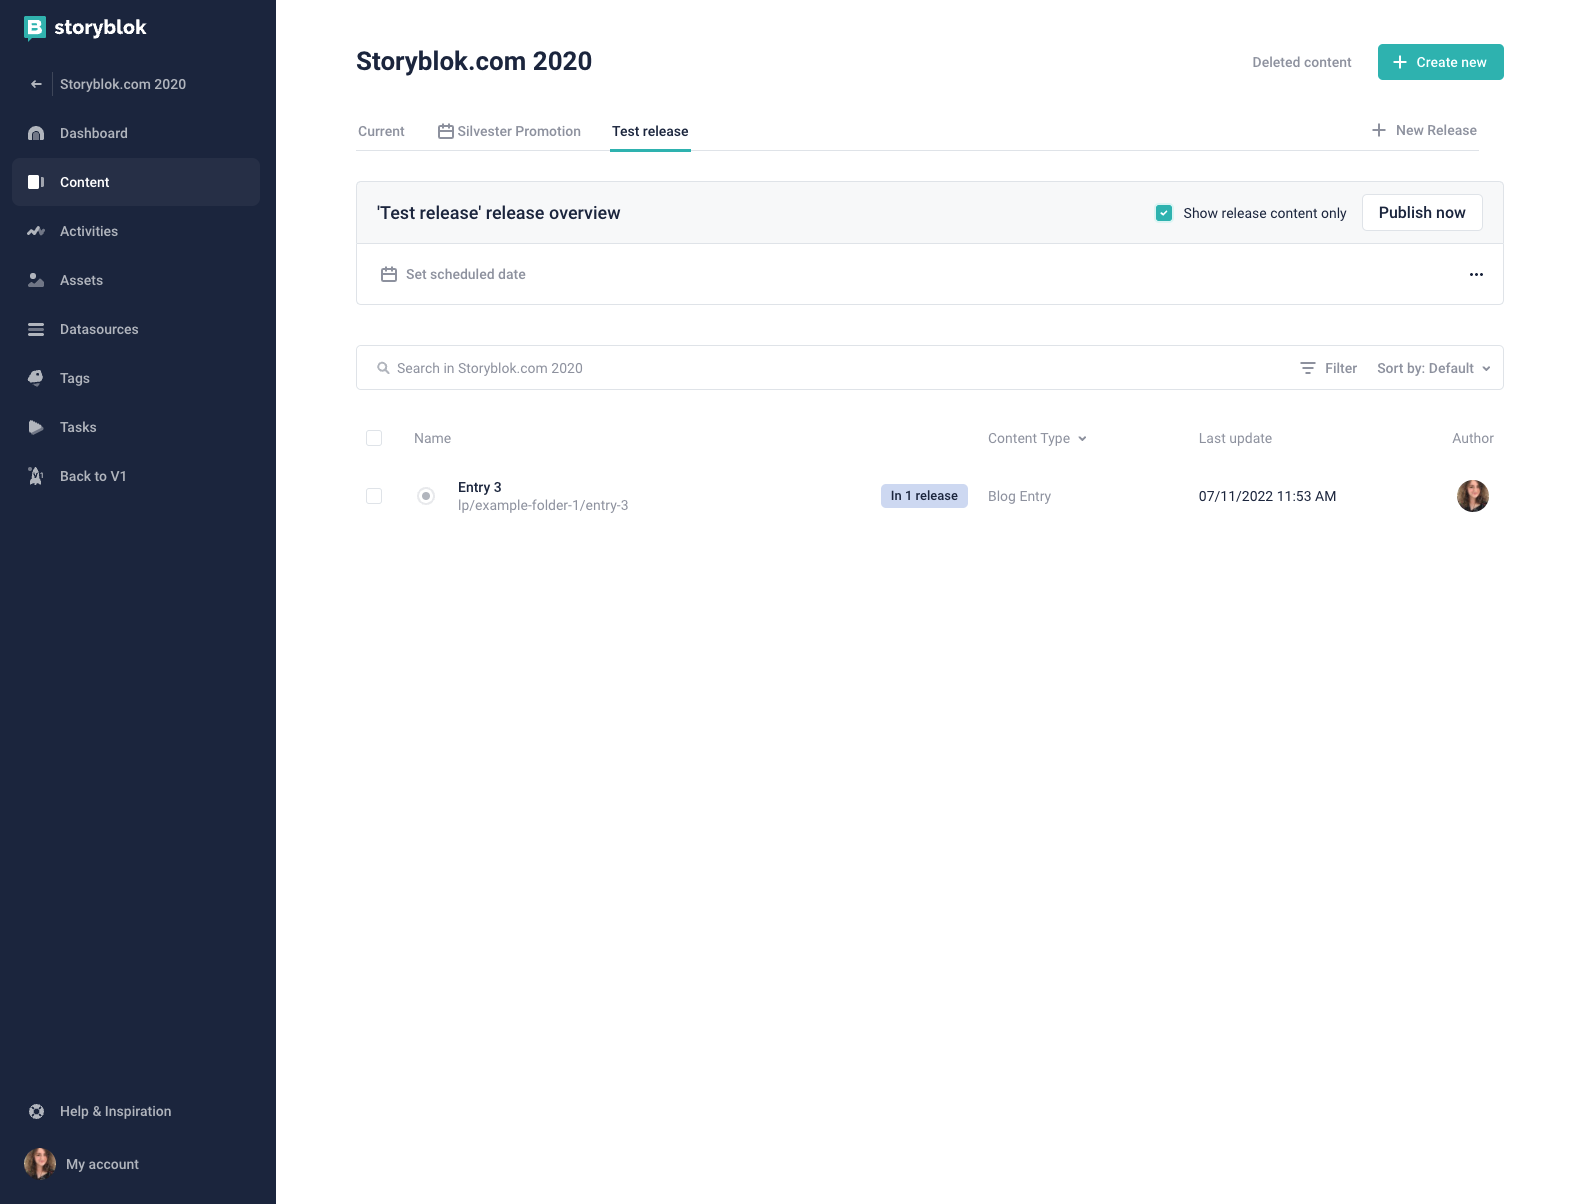This screenshot has height=1204, width=1581.
Task: Click the Name column header
Action: pos(432,438)
